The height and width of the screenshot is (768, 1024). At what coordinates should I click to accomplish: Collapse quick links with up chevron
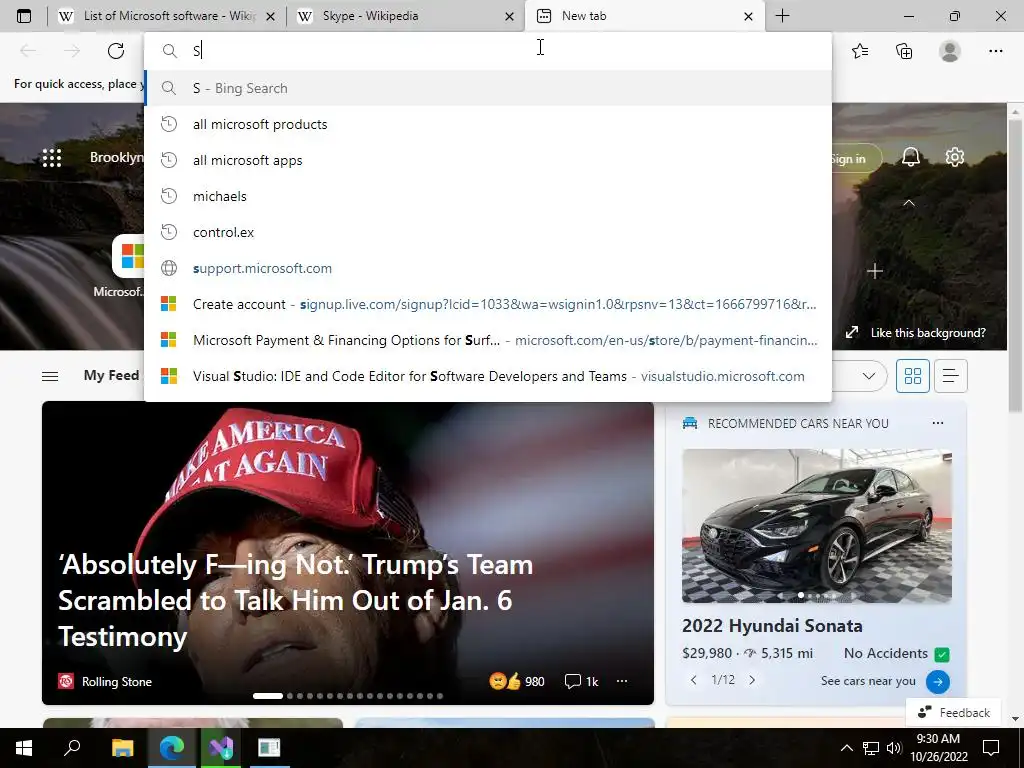click(x=908, y=203)
